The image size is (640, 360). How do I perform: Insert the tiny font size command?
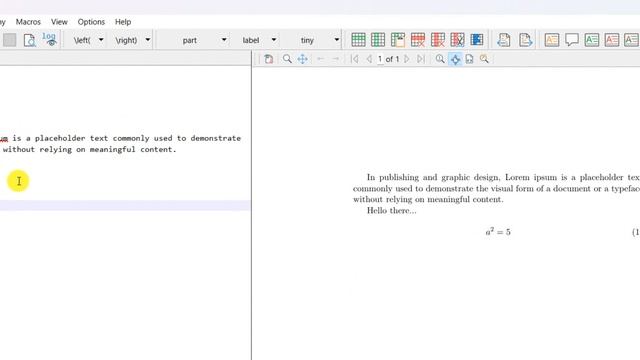[307, 40]
